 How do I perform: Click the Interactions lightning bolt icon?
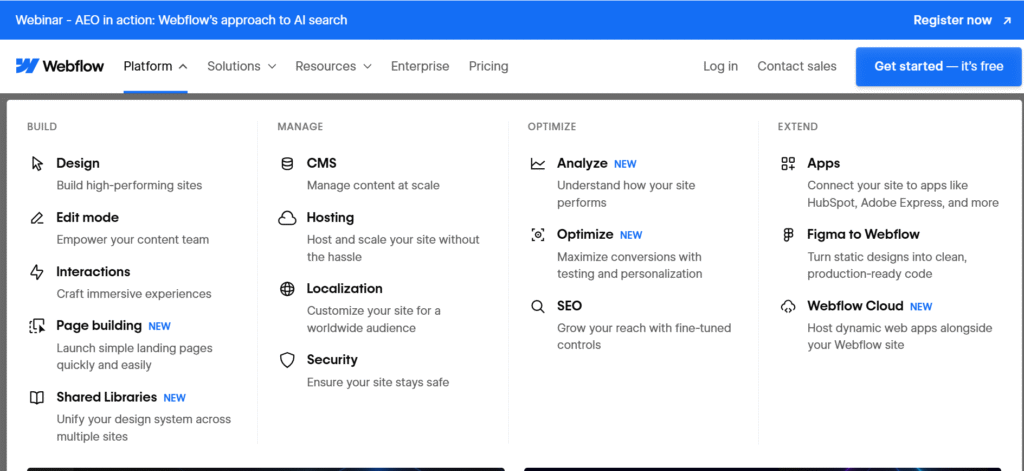[37, 272]
